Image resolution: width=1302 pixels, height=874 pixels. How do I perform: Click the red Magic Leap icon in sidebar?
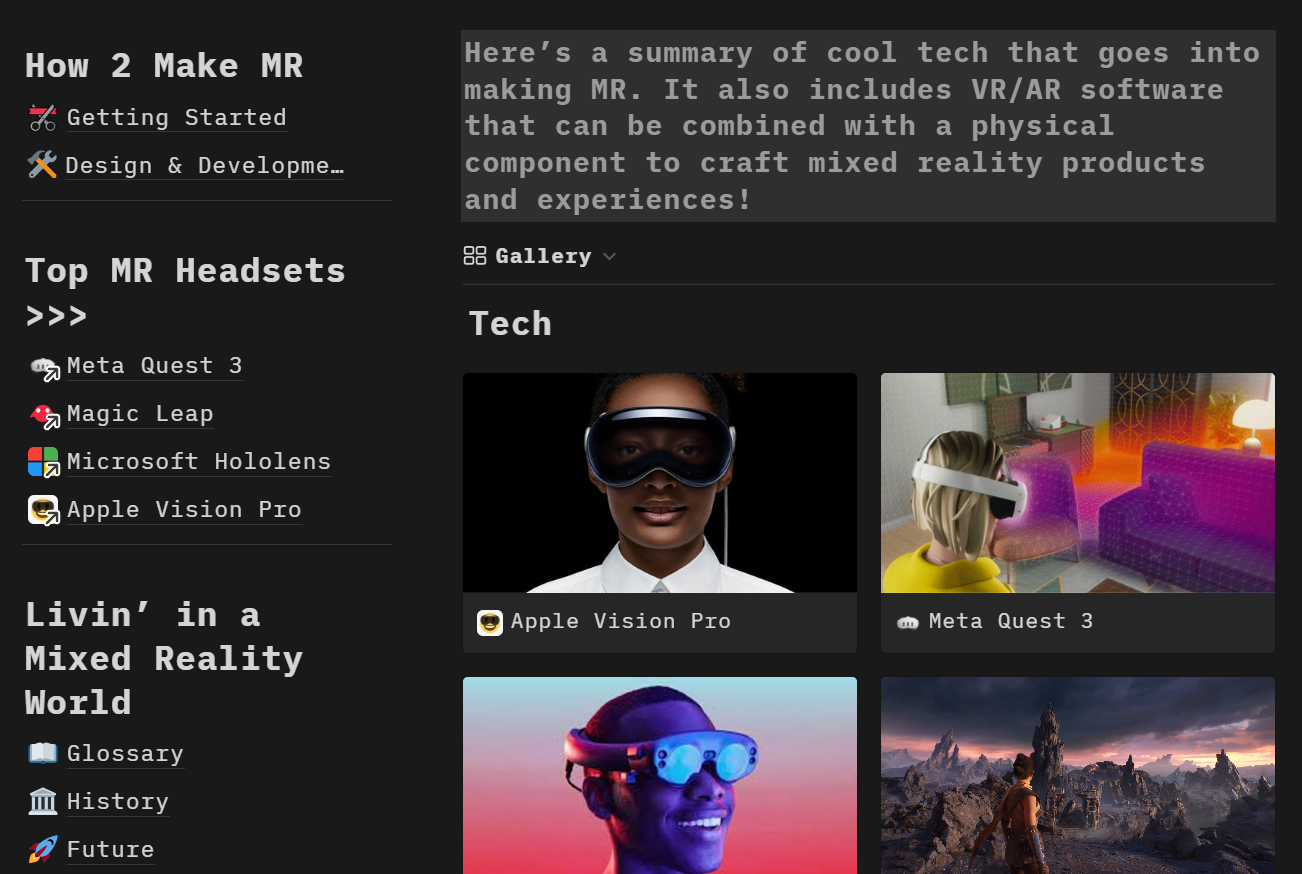pos(43,414)
